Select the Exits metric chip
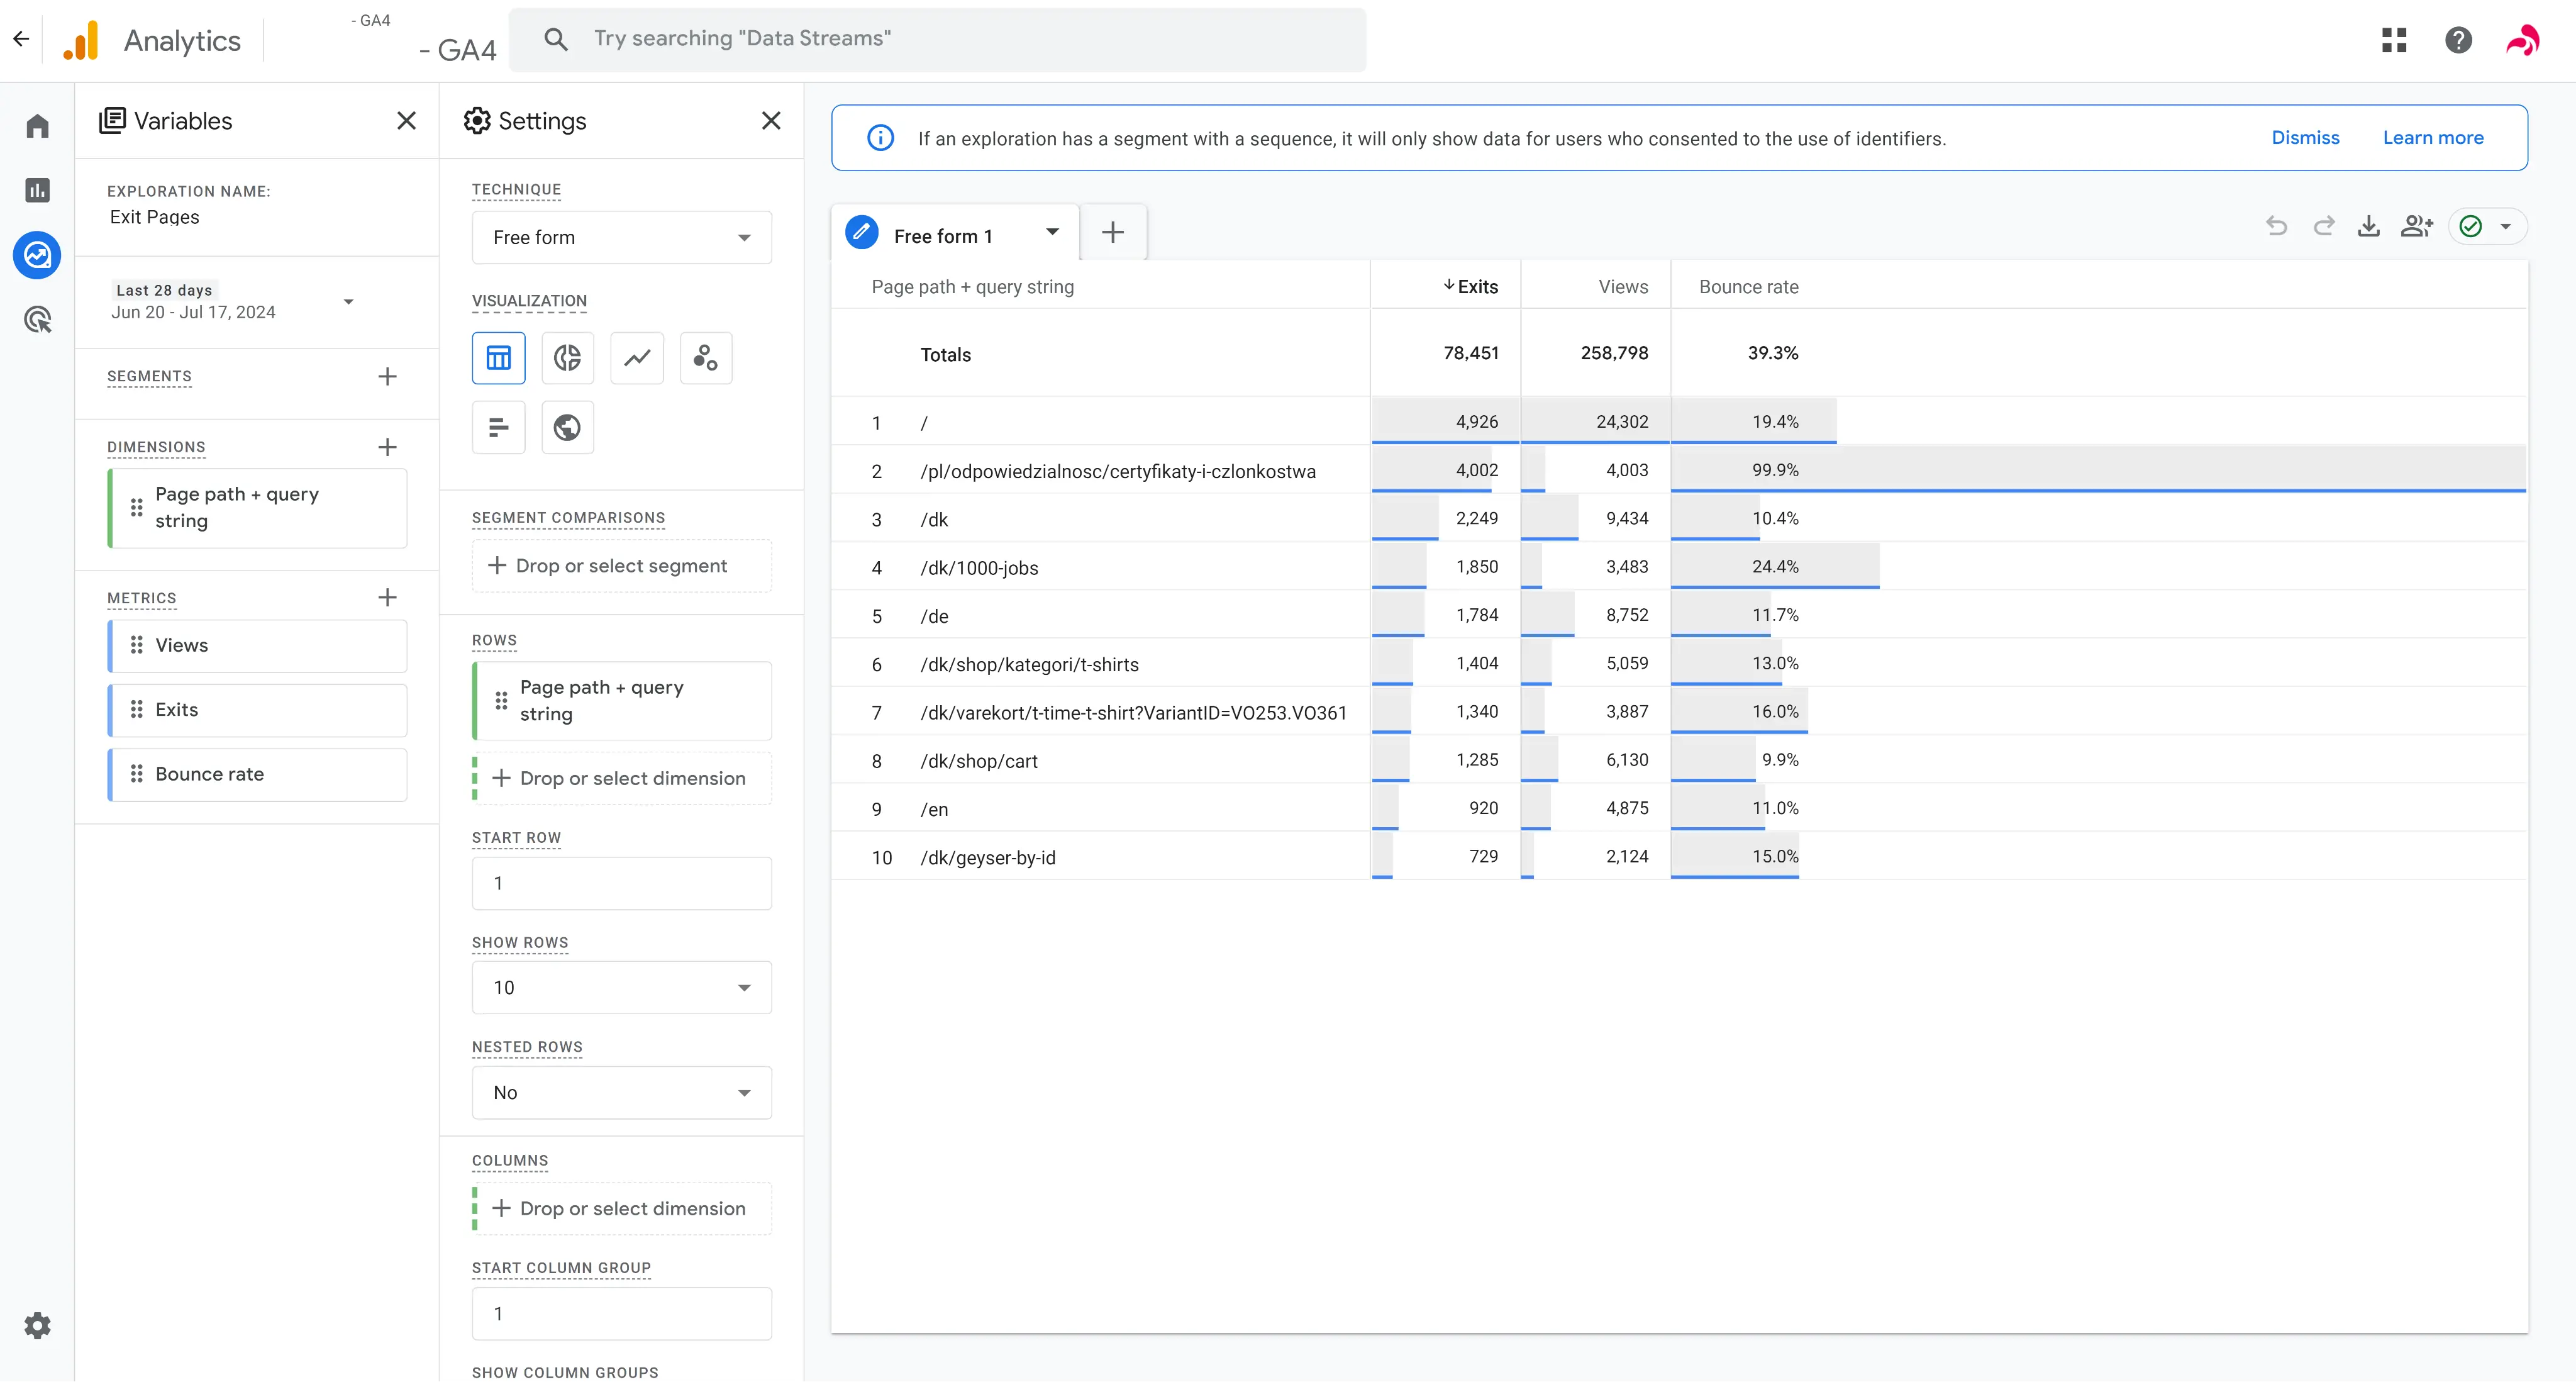Image resolution: width=2576 pixels, height=1382 pixels. click(257, 710)
